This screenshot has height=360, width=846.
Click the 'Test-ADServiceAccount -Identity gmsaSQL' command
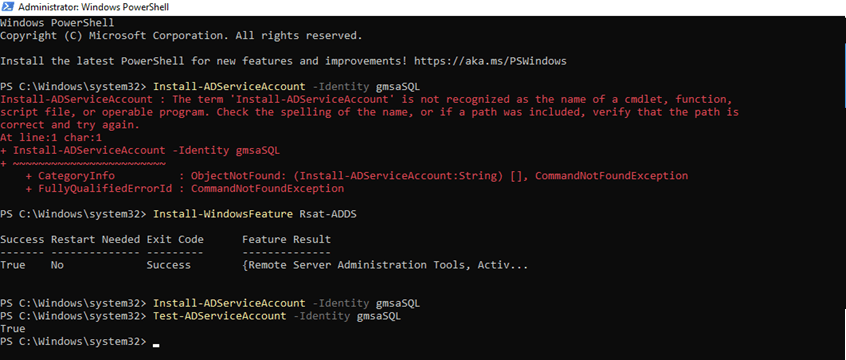277,316
